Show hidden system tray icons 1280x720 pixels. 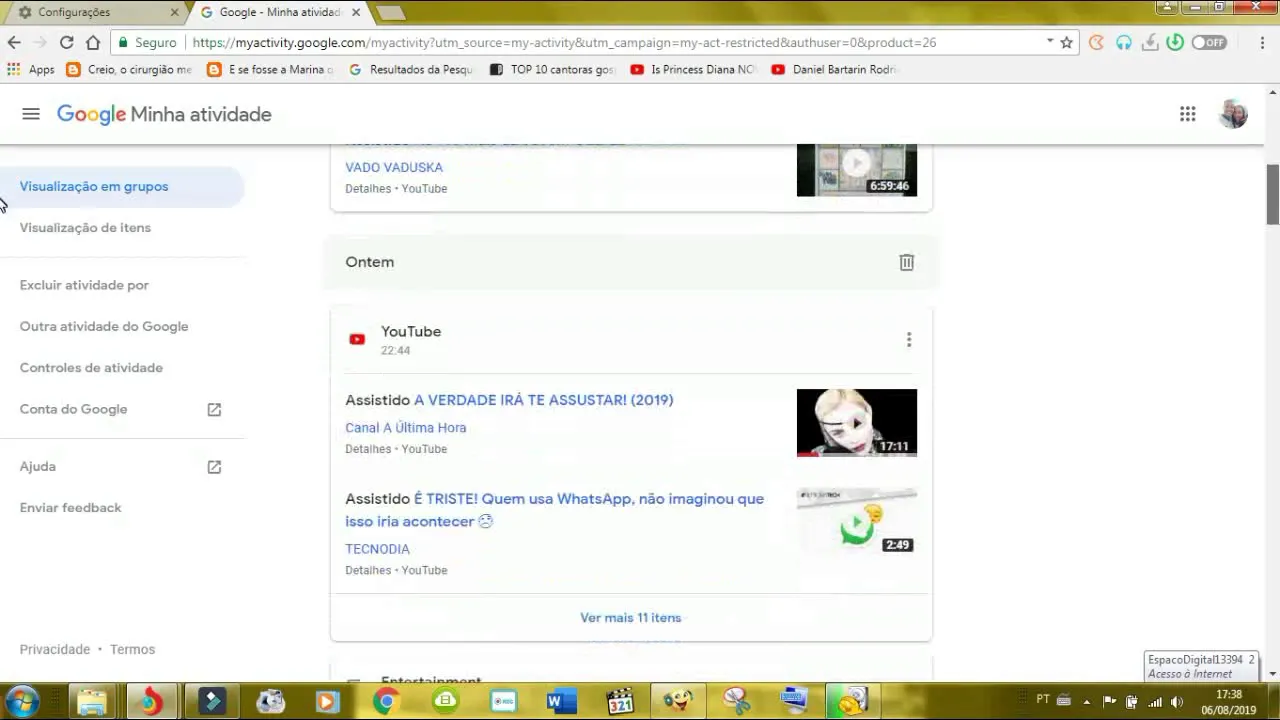pyautogui.click(x=1086, y=701)
